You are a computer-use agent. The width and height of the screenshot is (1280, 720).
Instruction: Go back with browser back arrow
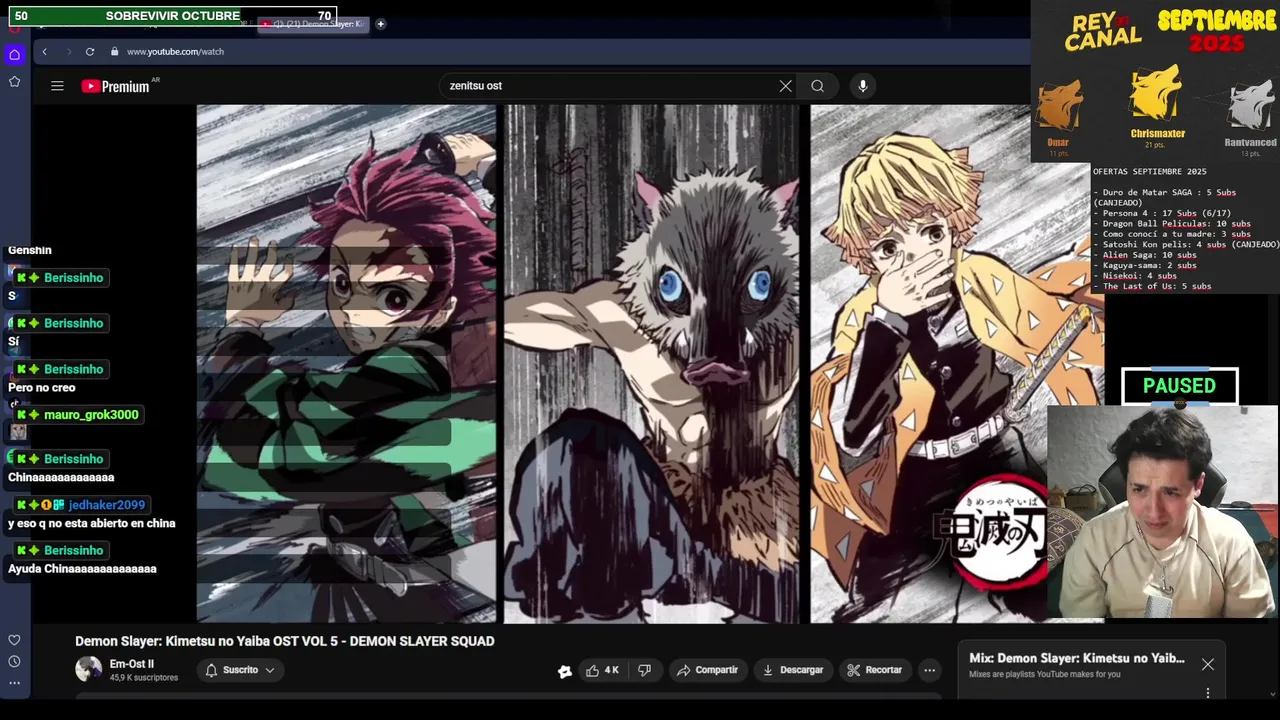(44, 51)
